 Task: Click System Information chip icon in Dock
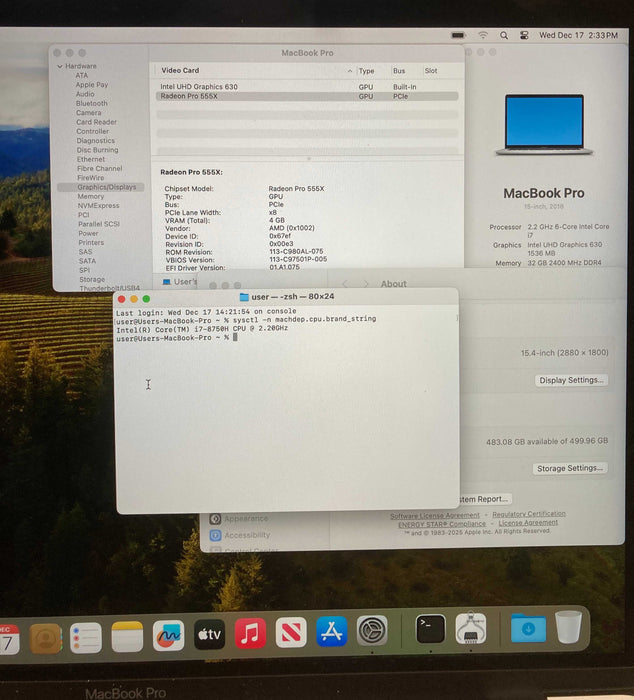pos(471,628)
